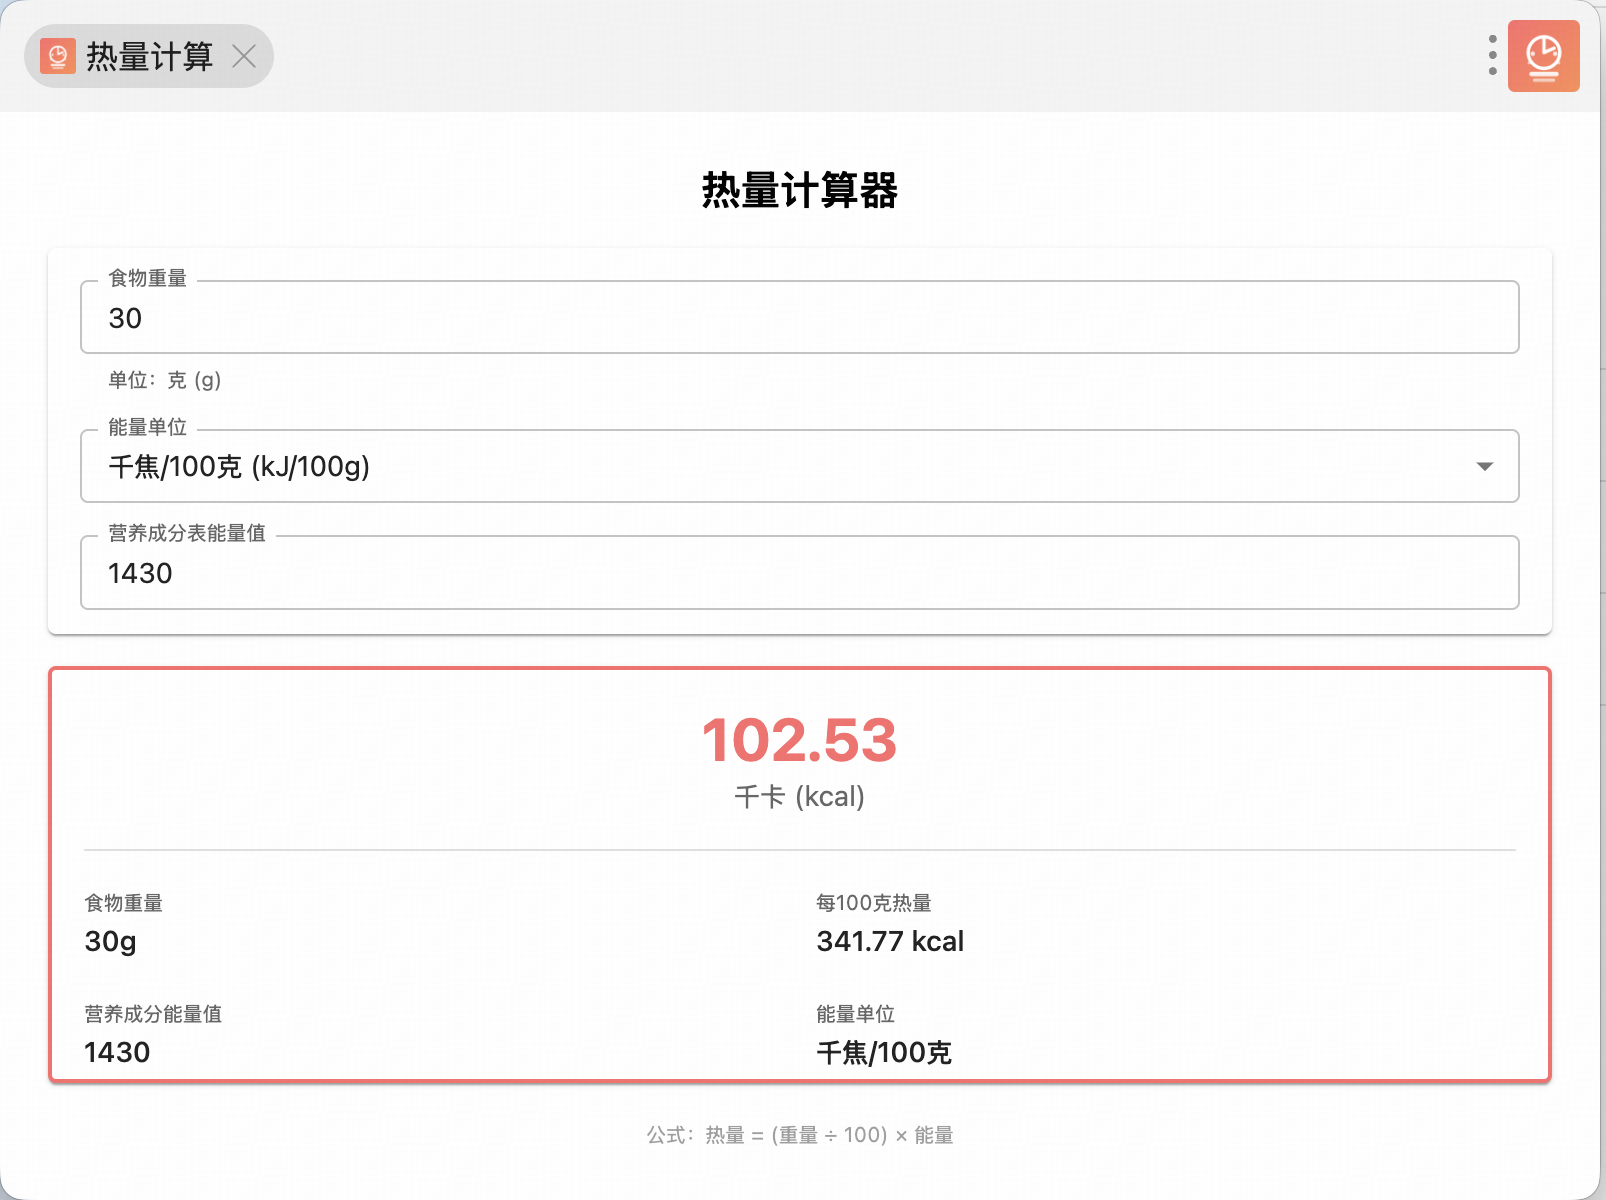Click the formula text at the bottom
Screen dimensions: 1606x1200
coord(799,1135)
